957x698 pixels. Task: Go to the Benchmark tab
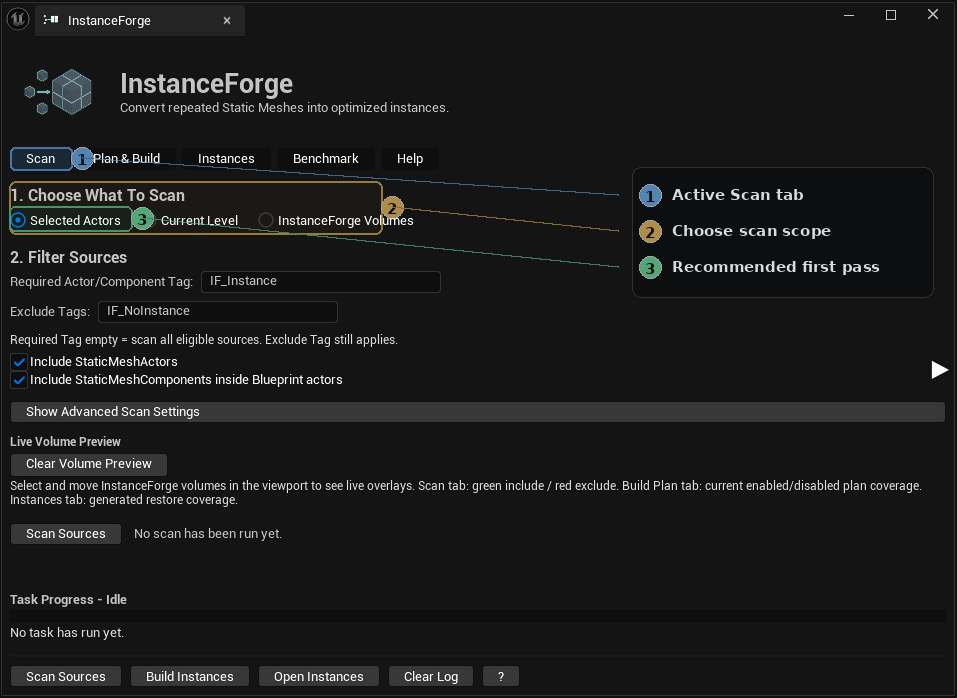(x=325, y=159)
